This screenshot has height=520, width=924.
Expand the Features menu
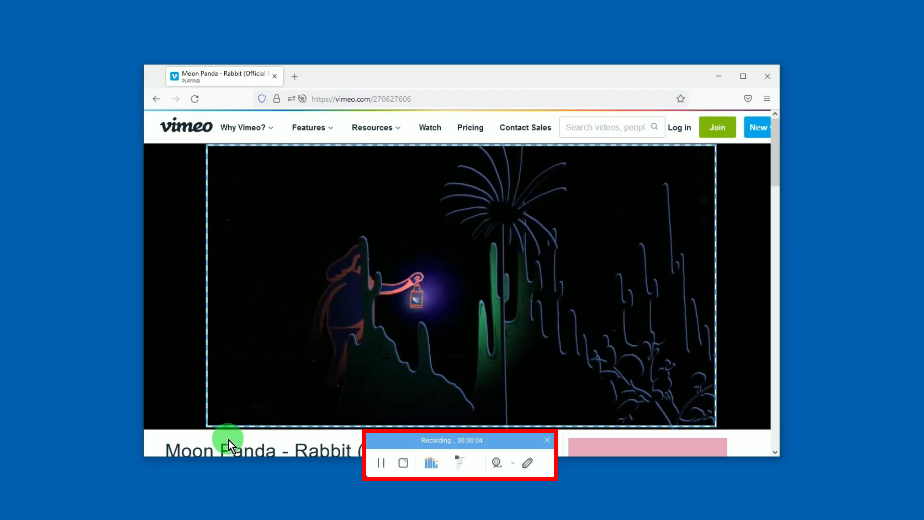(x=312, y=127)
